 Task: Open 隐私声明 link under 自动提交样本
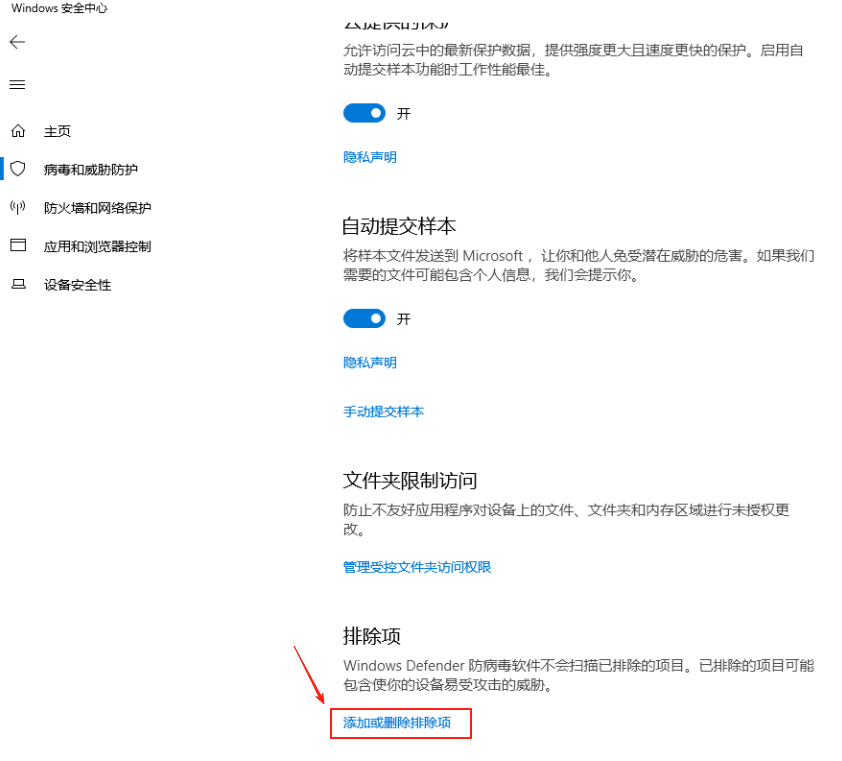pyautogui.click(x=370, y=362)
